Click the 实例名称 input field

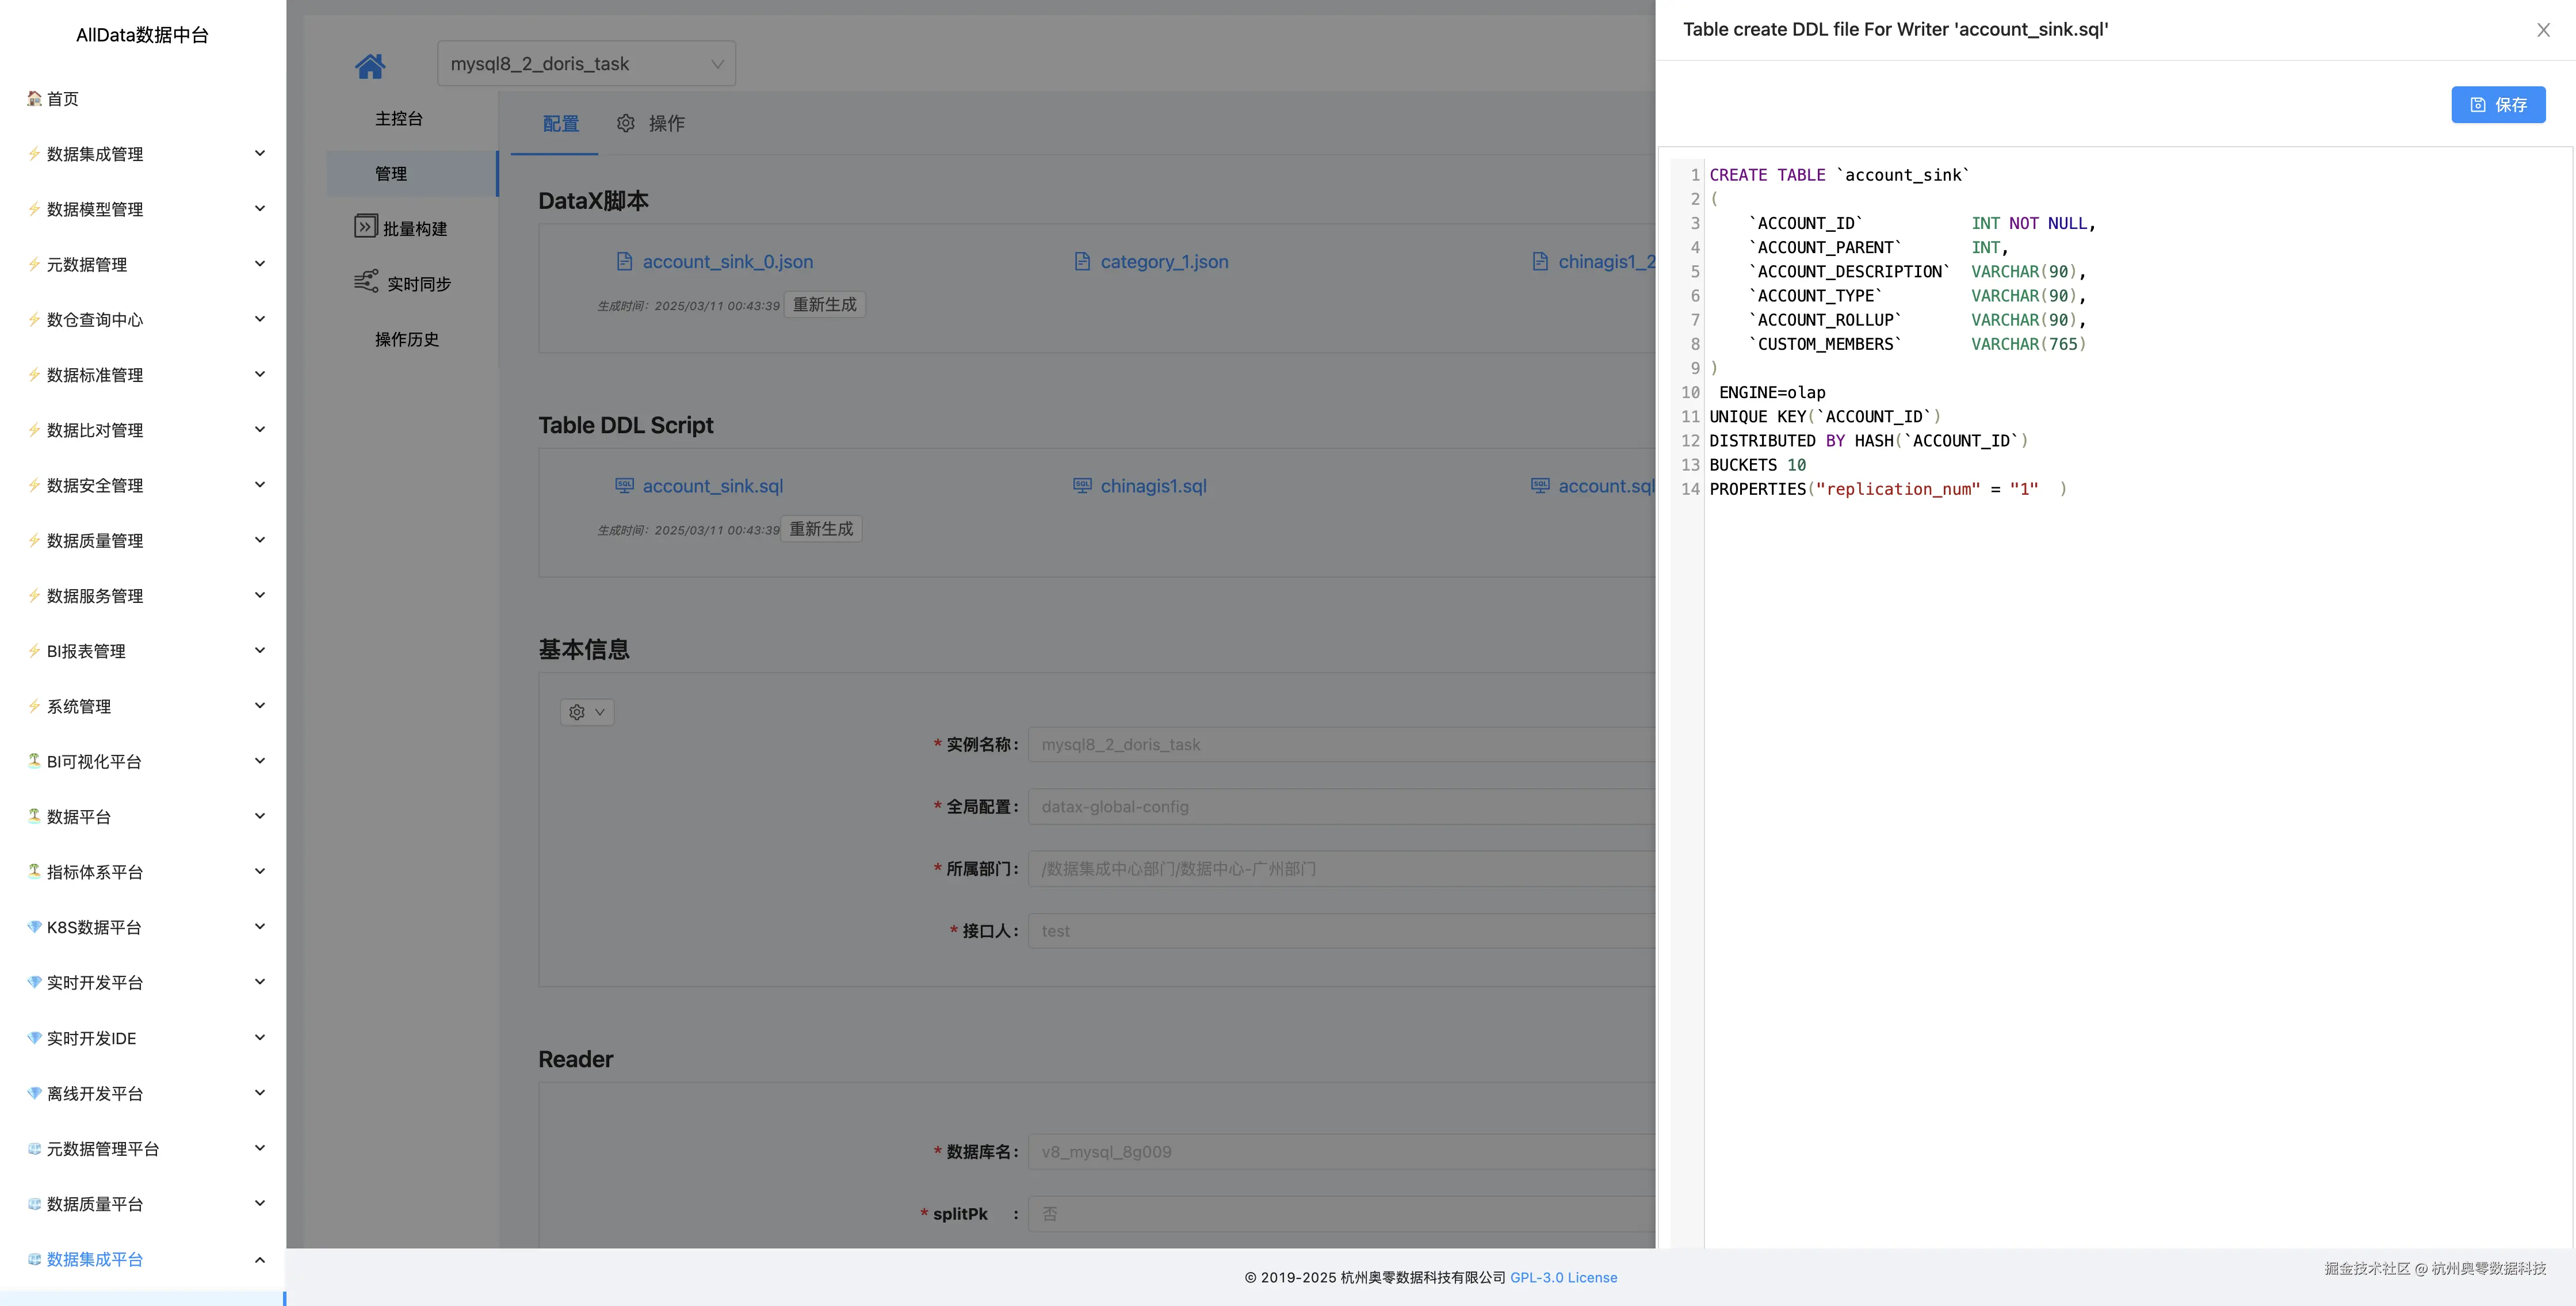(x=1340, y=745)
